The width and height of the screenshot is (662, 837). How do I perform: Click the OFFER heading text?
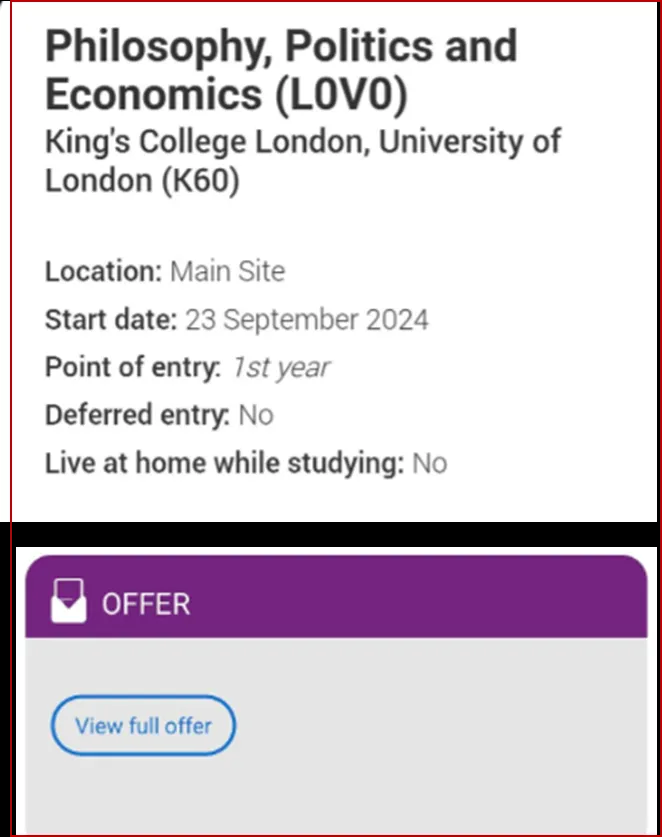pos(146,604)
